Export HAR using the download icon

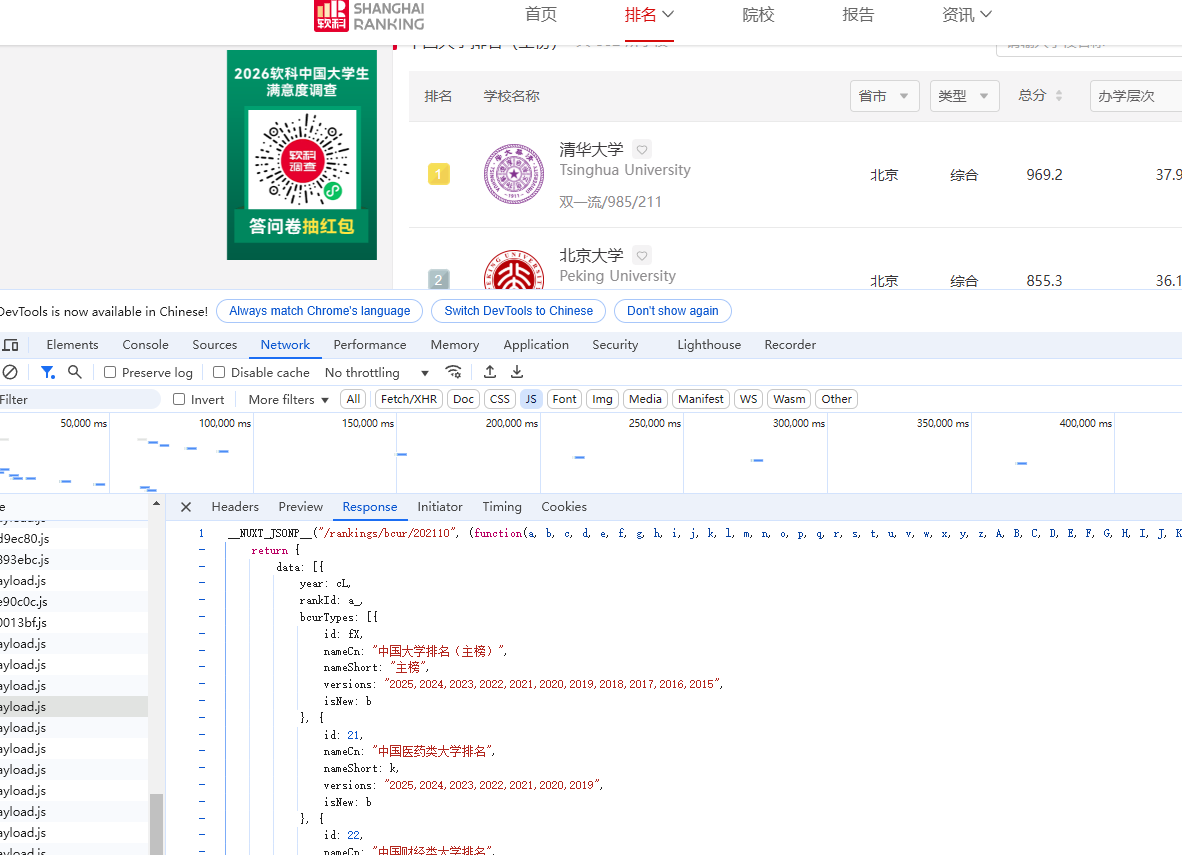(516, 371)
